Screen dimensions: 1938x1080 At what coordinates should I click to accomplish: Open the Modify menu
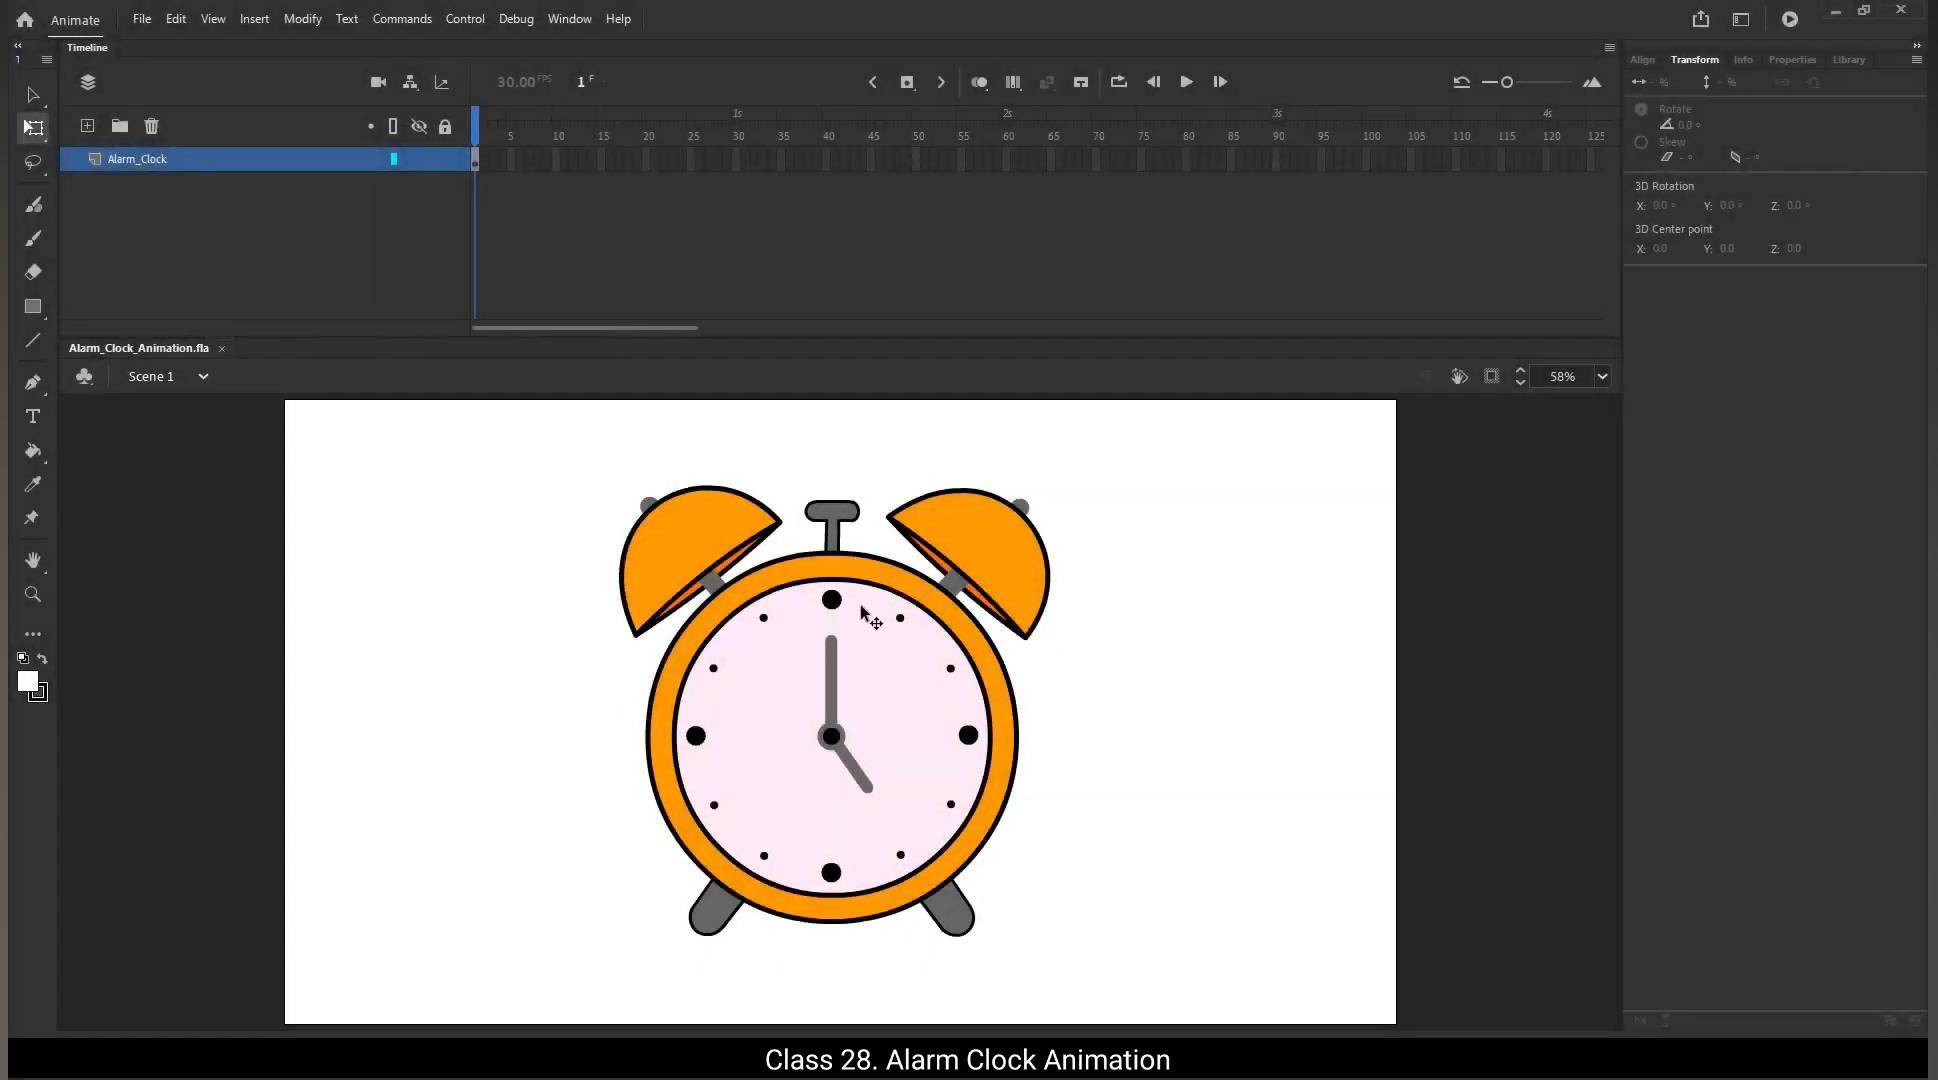303,19
